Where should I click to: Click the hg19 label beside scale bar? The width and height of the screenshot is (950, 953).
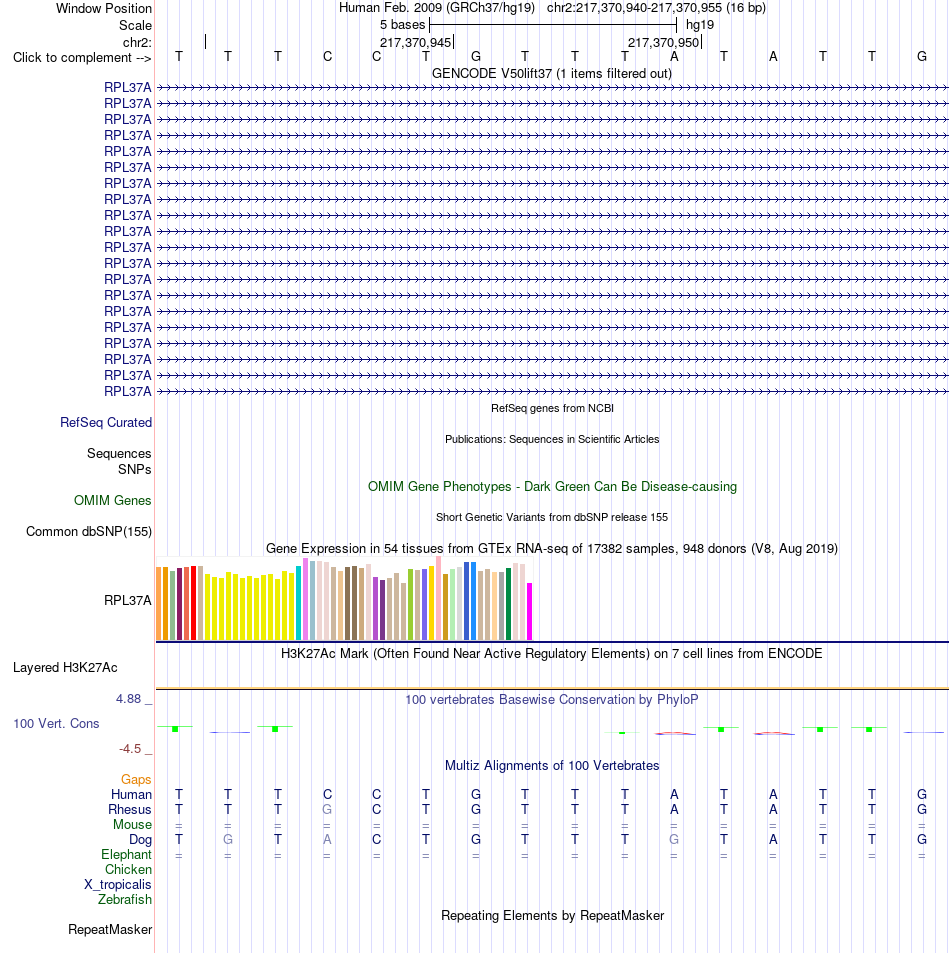point(700,25)
